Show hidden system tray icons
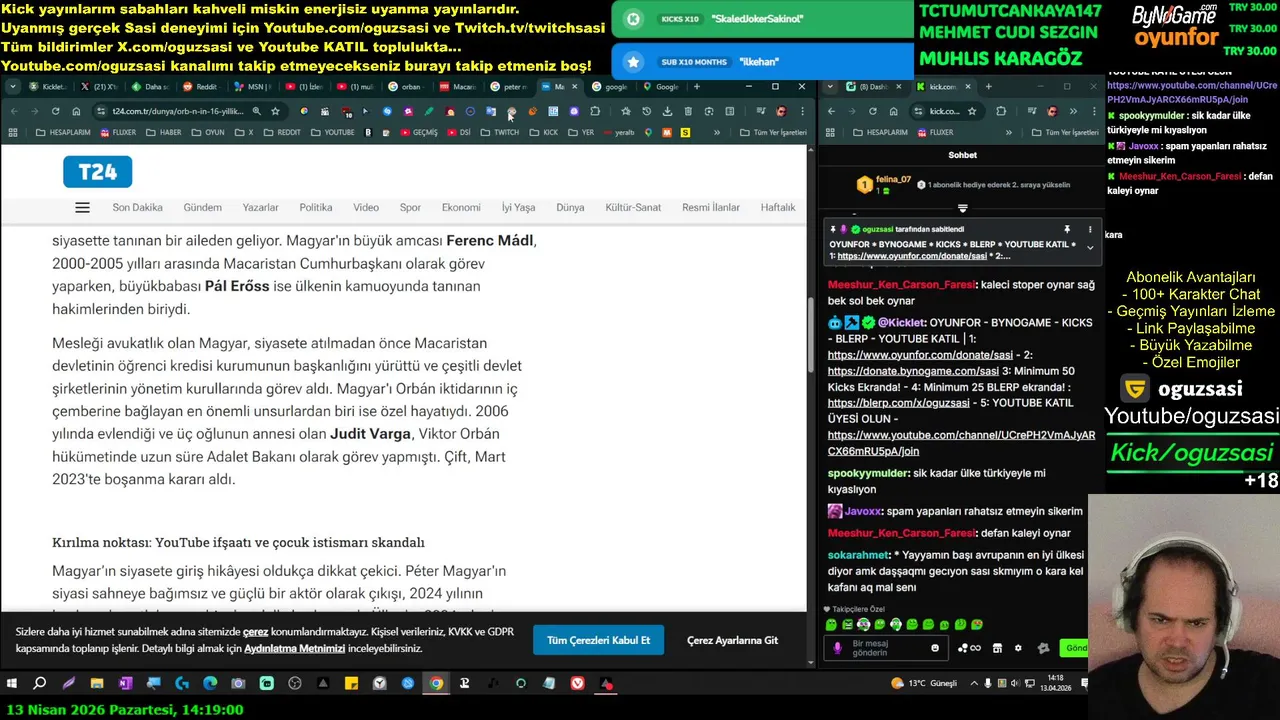 [x=973, y=684]
